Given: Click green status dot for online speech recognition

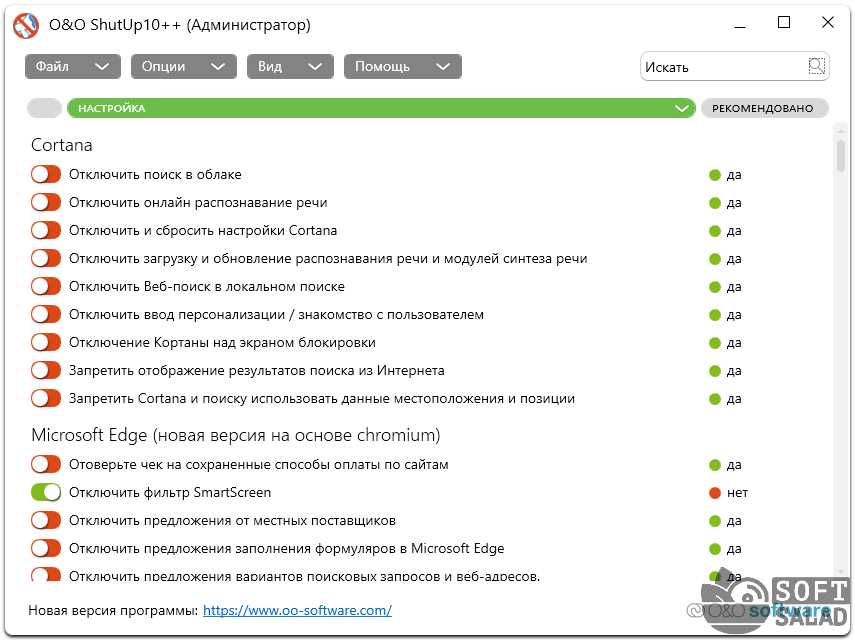Looking at the screenshot, I should 715,203.
